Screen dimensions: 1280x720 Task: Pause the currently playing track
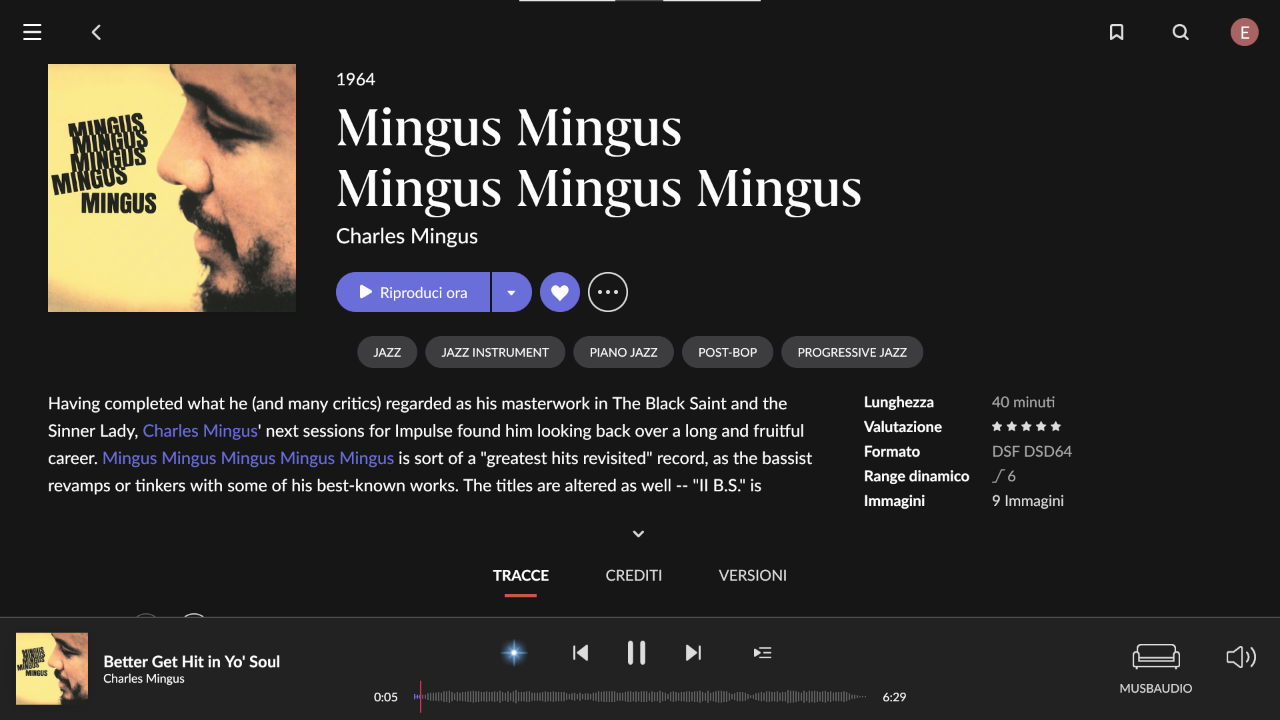636,653
